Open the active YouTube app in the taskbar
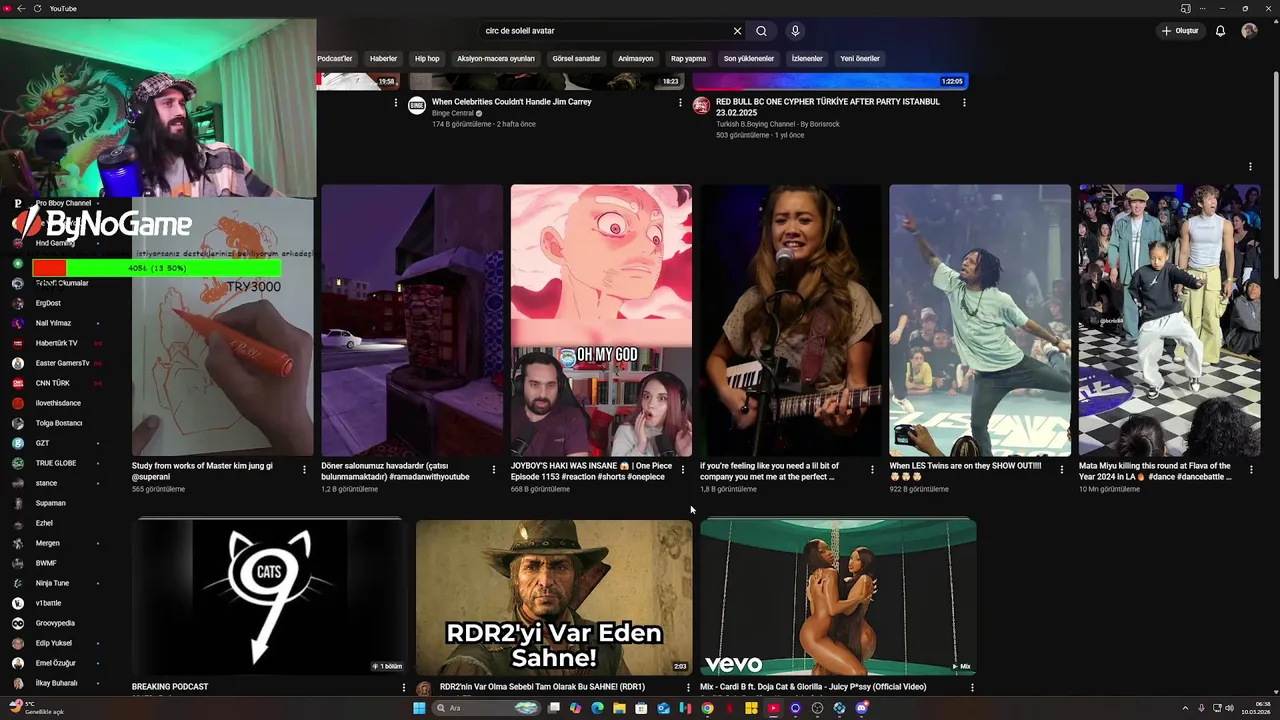1280x720 pixels. coord(773,708)
